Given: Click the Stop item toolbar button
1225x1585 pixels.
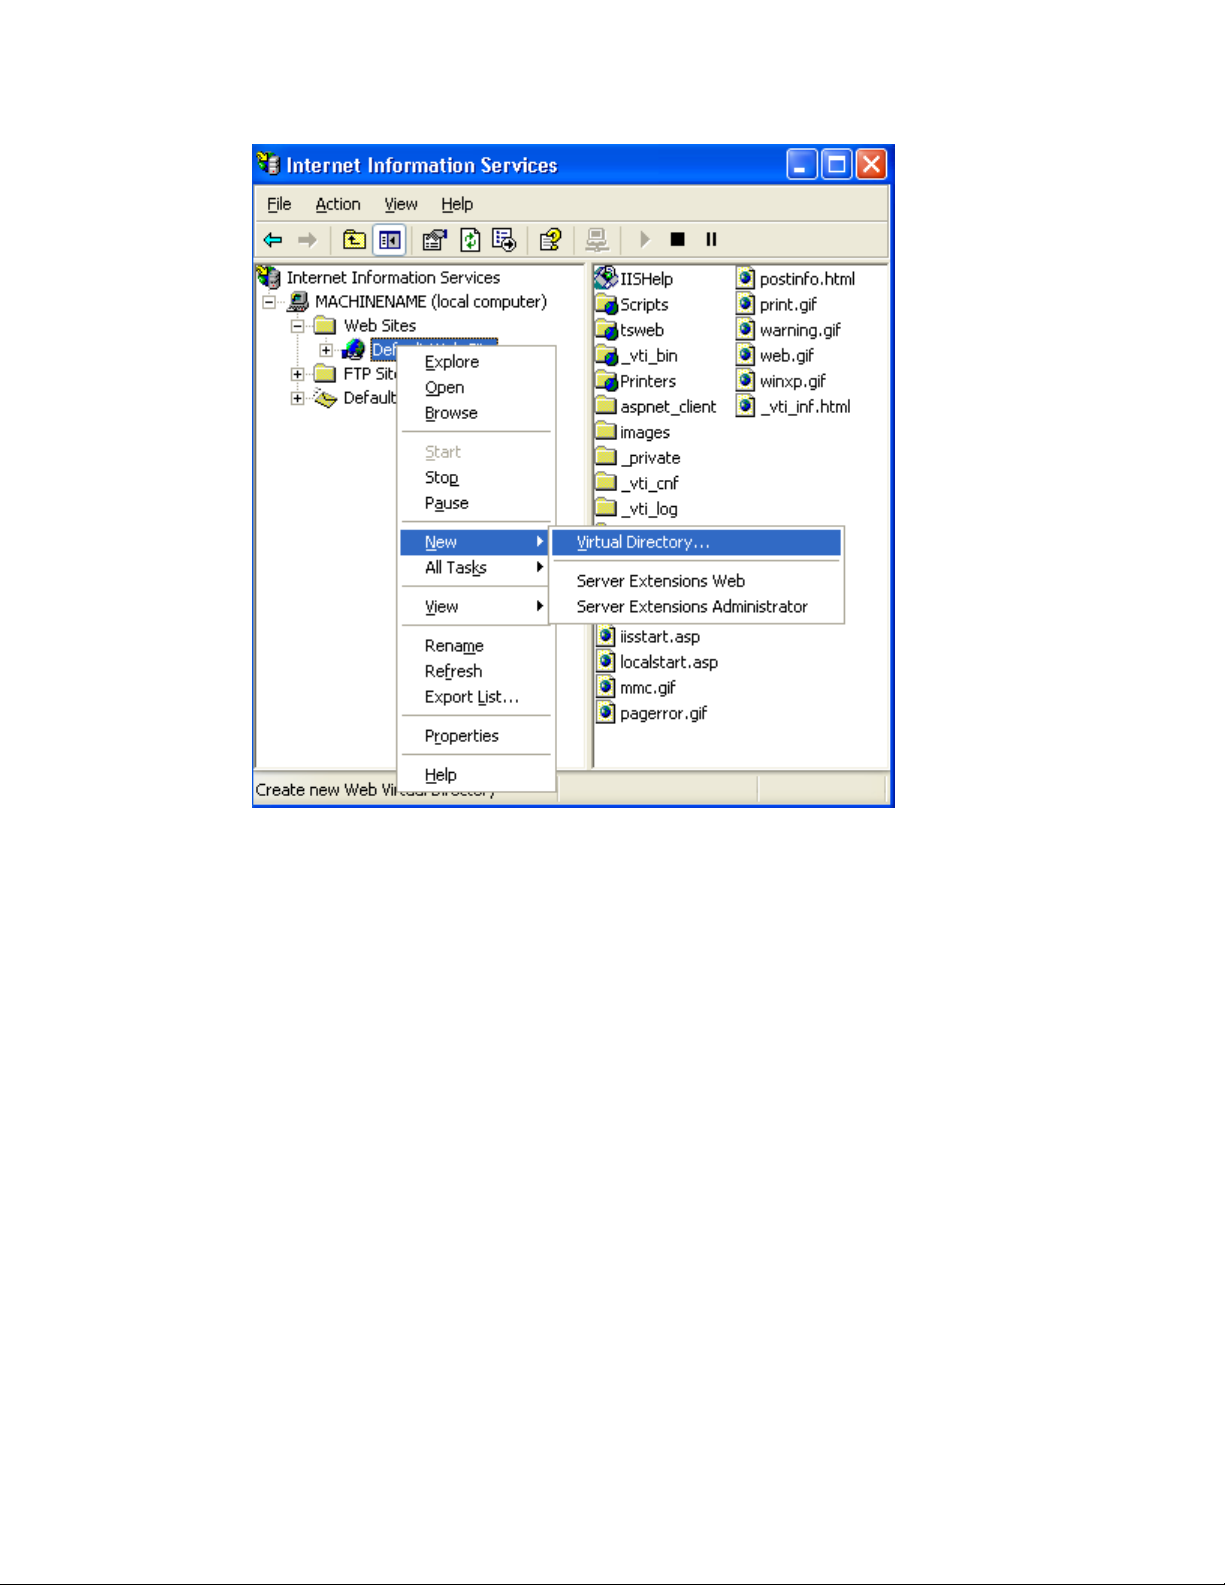Looking at the screenshot, I should coord(677,239).
